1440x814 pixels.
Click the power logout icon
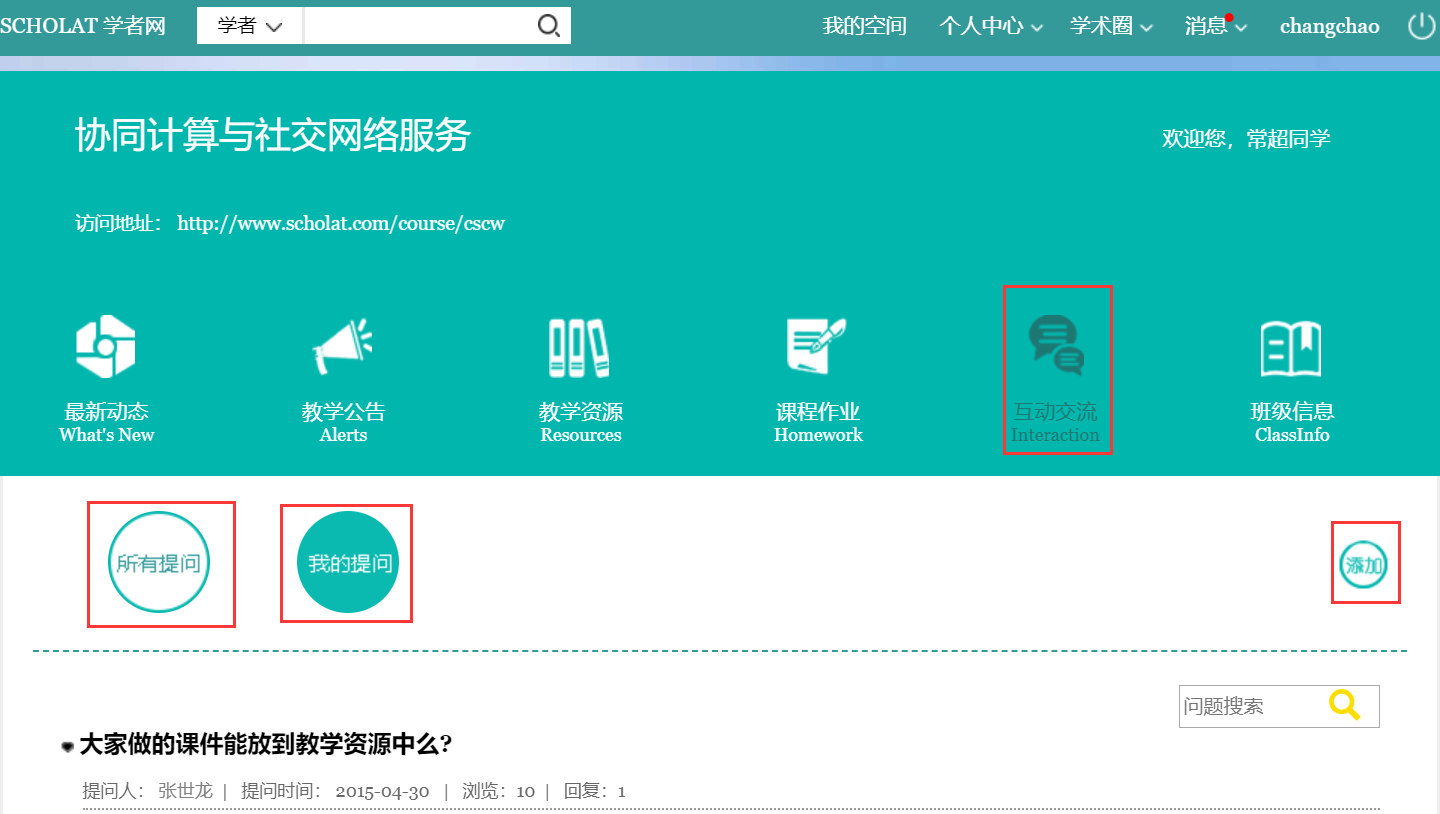(x=1421, y=26)
